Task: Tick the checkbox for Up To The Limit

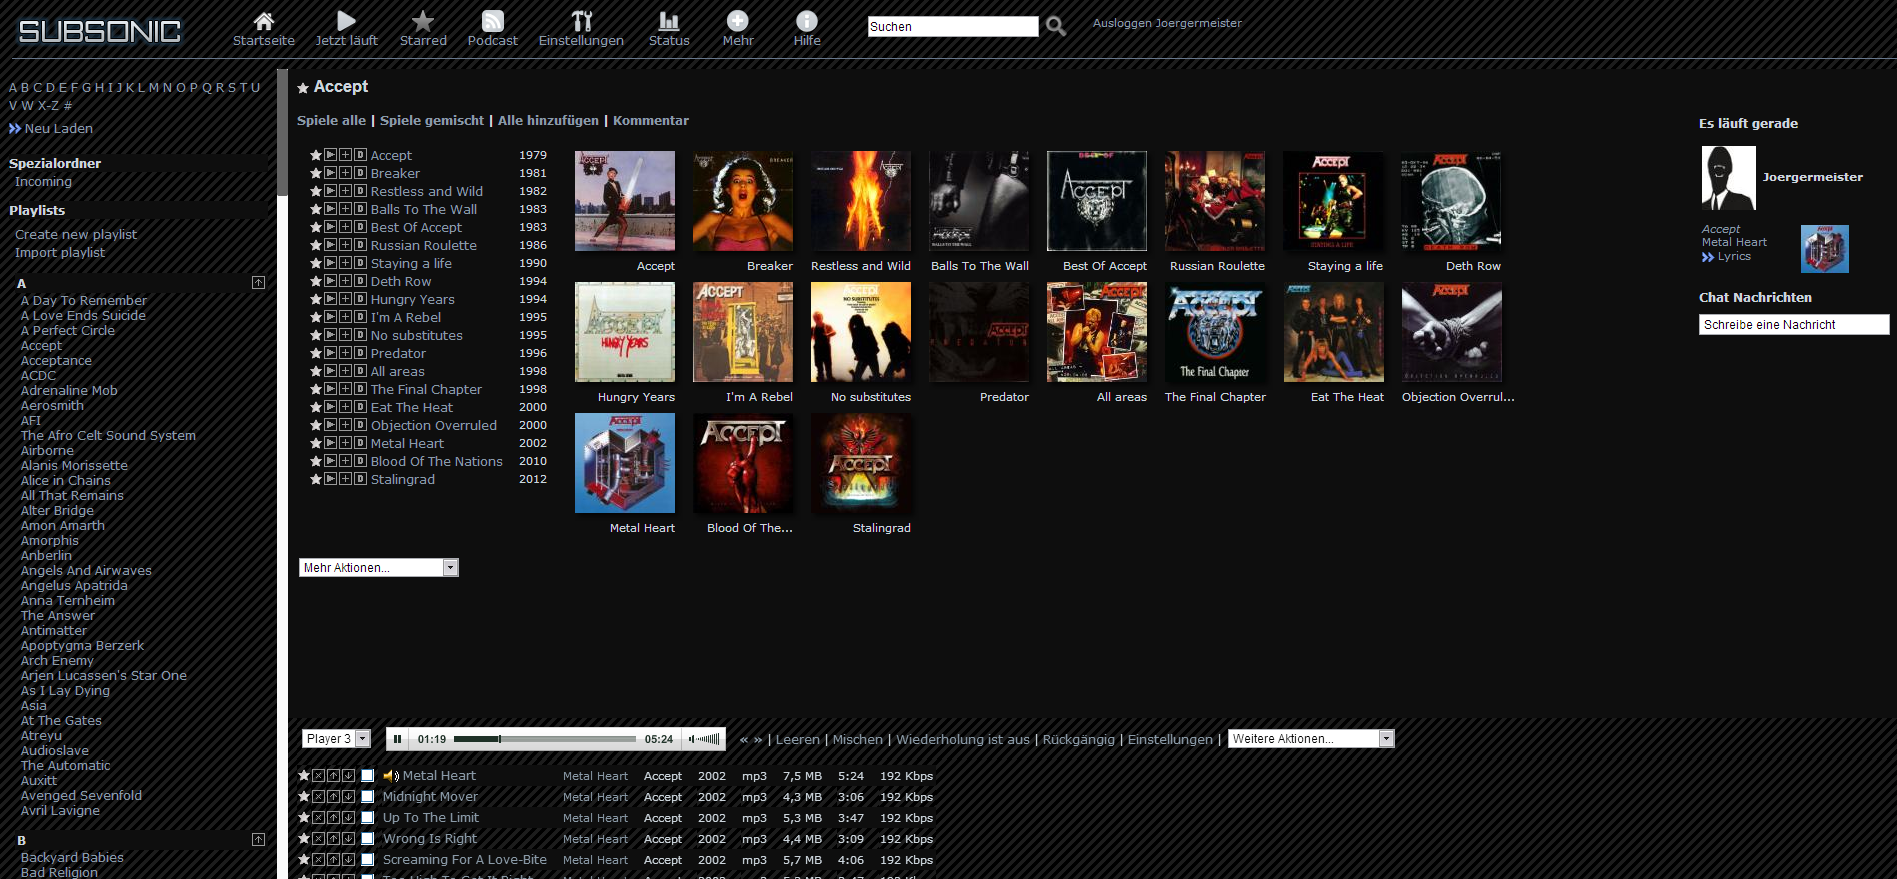Action: coord(367,818)
